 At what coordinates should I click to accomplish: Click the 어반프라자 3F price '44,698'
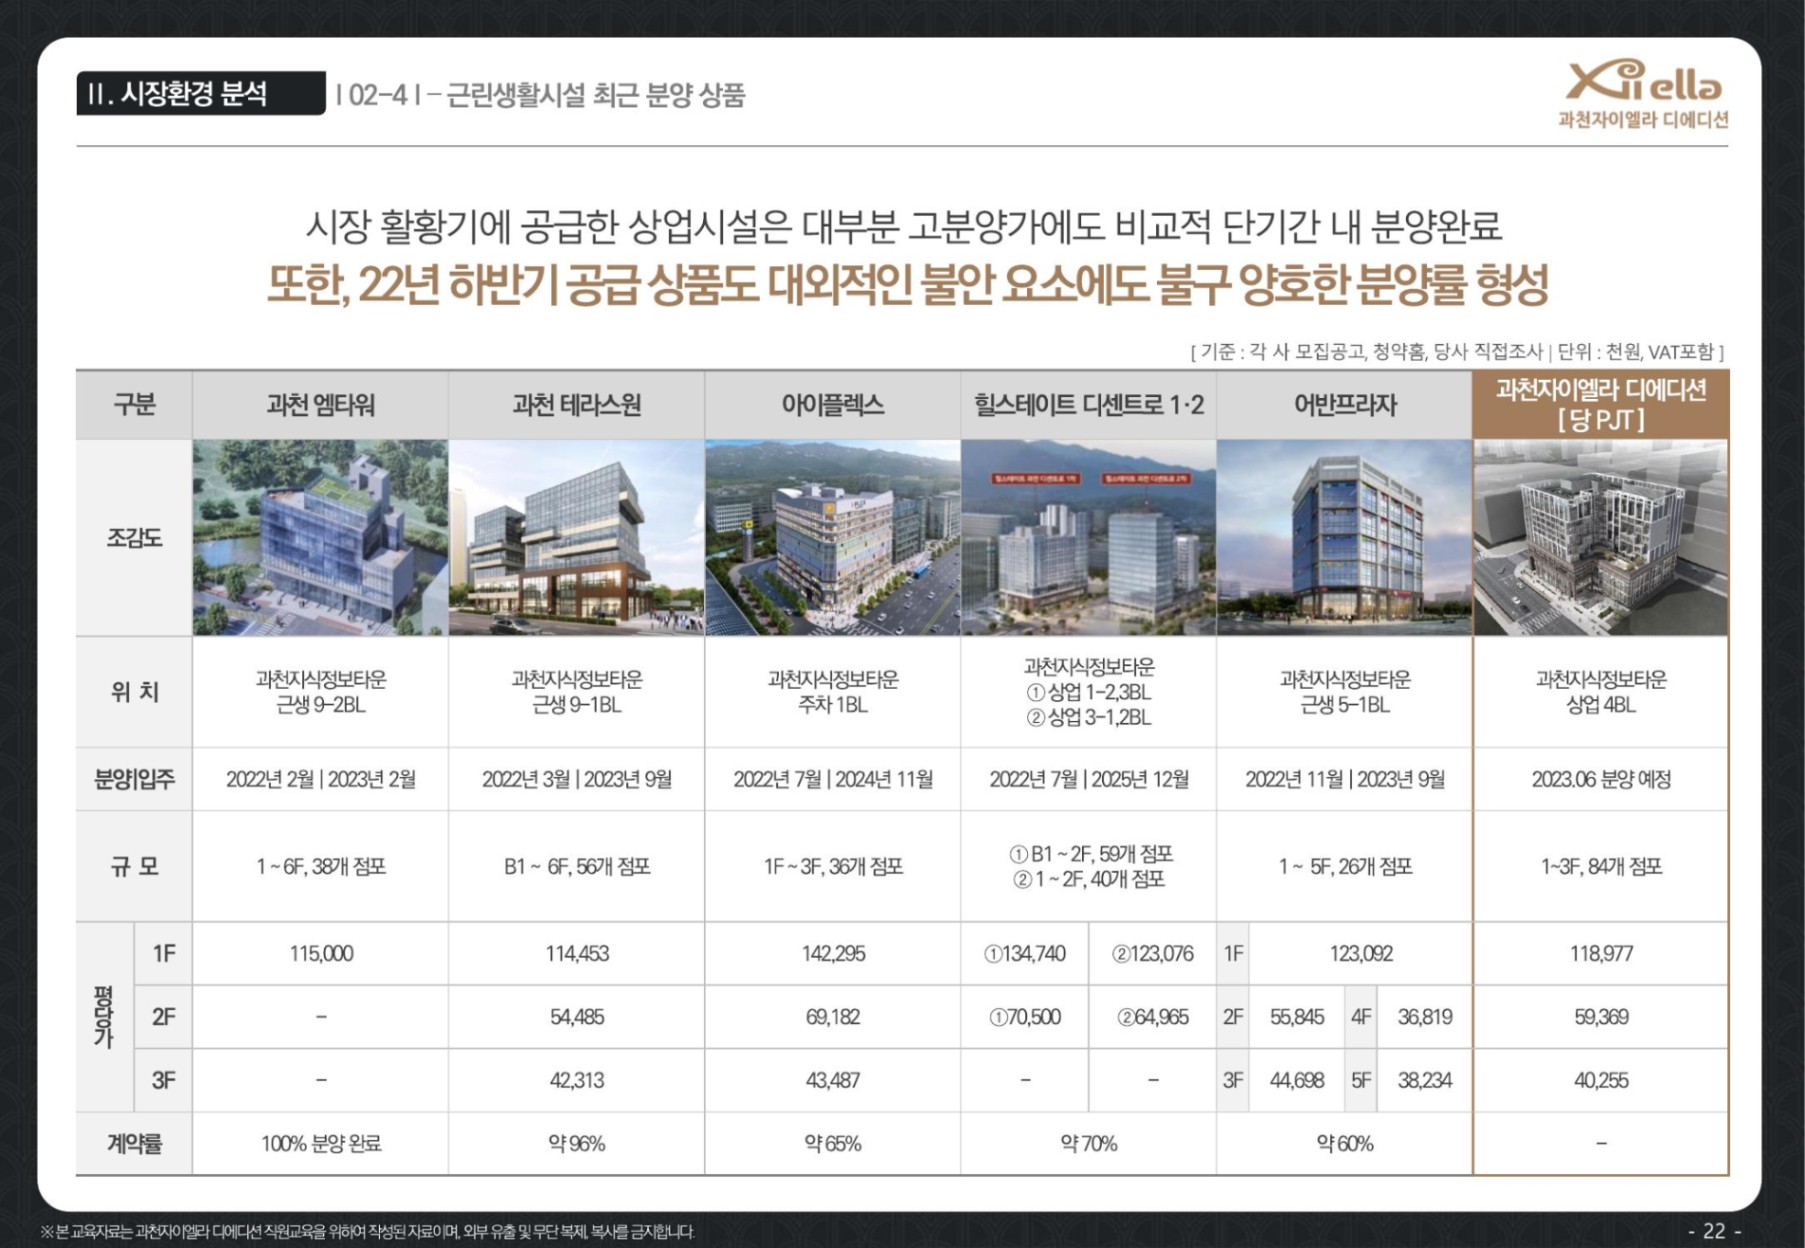[x=1297, y=1080]
